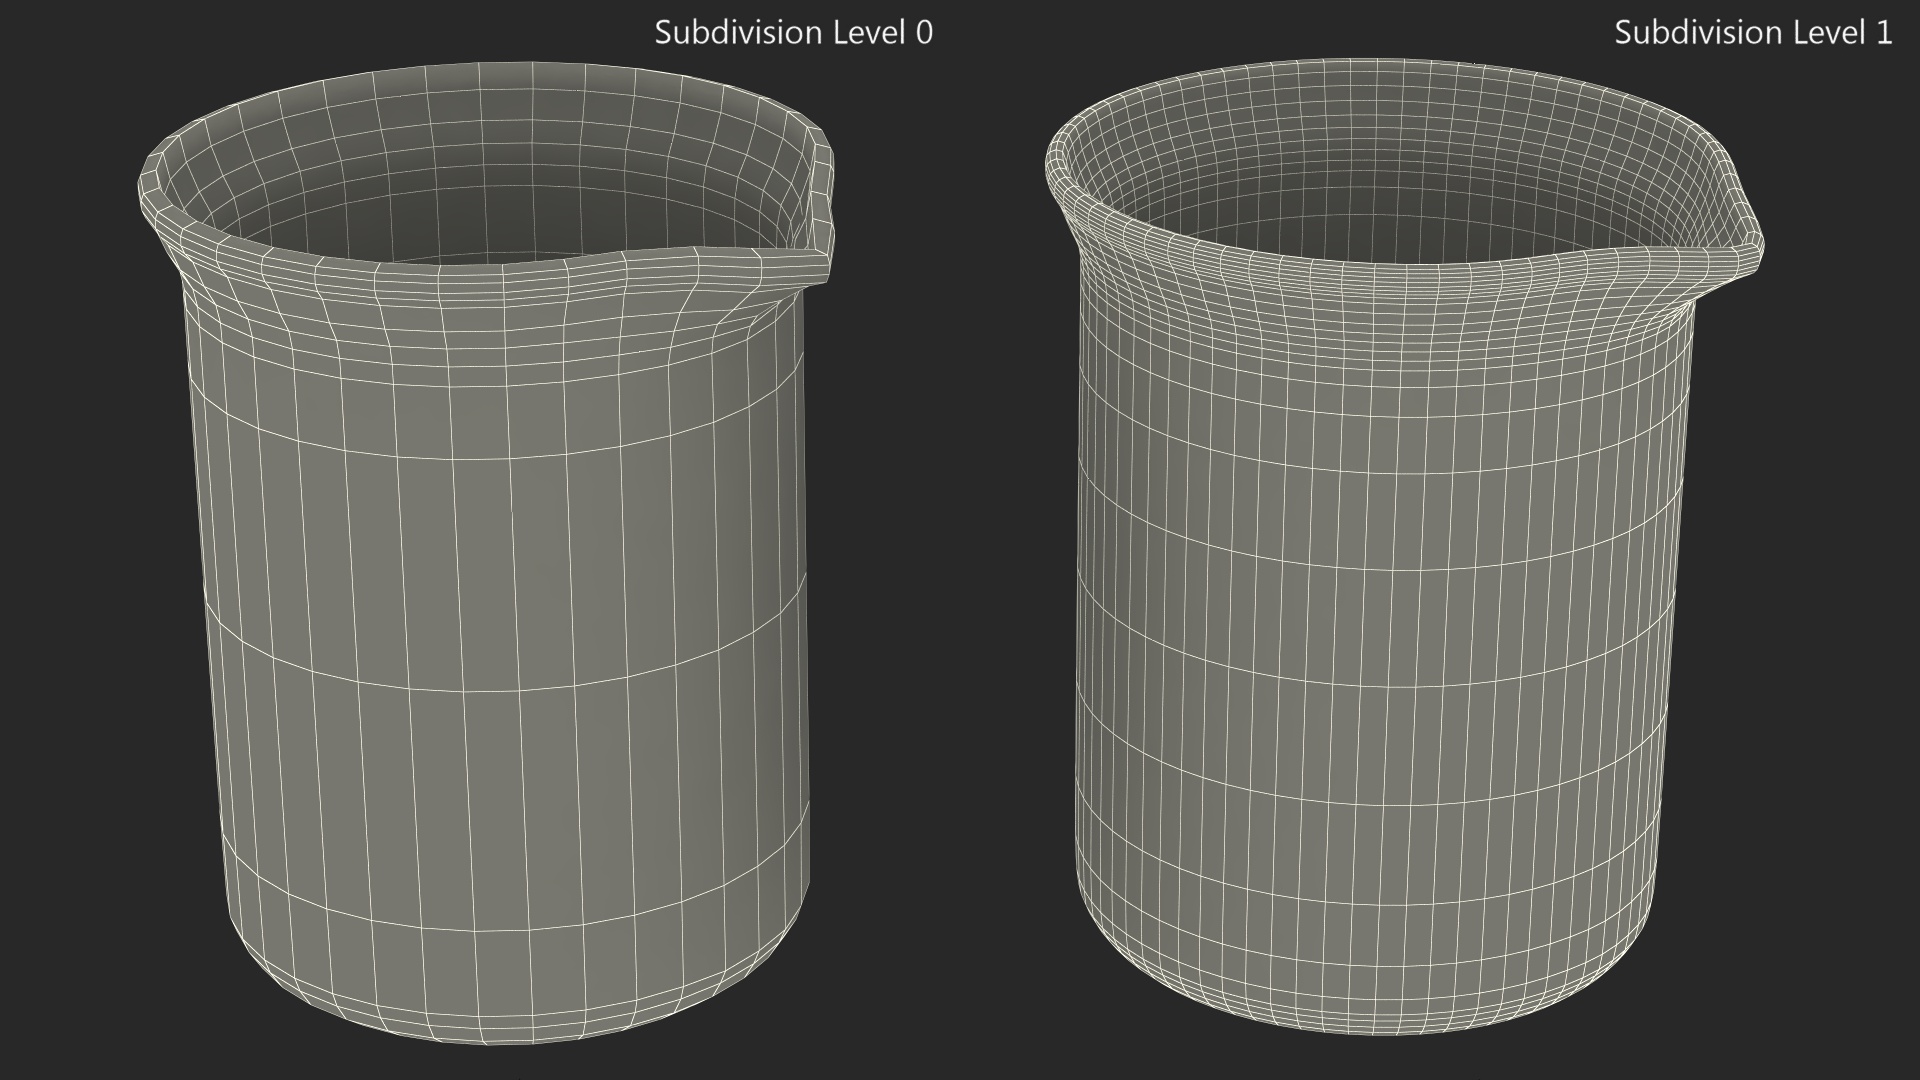Click the word 'Subdivision' above right beaker
Image resolution: width=1920 pixels, height=1080 pixels.
pos(1698,33)
